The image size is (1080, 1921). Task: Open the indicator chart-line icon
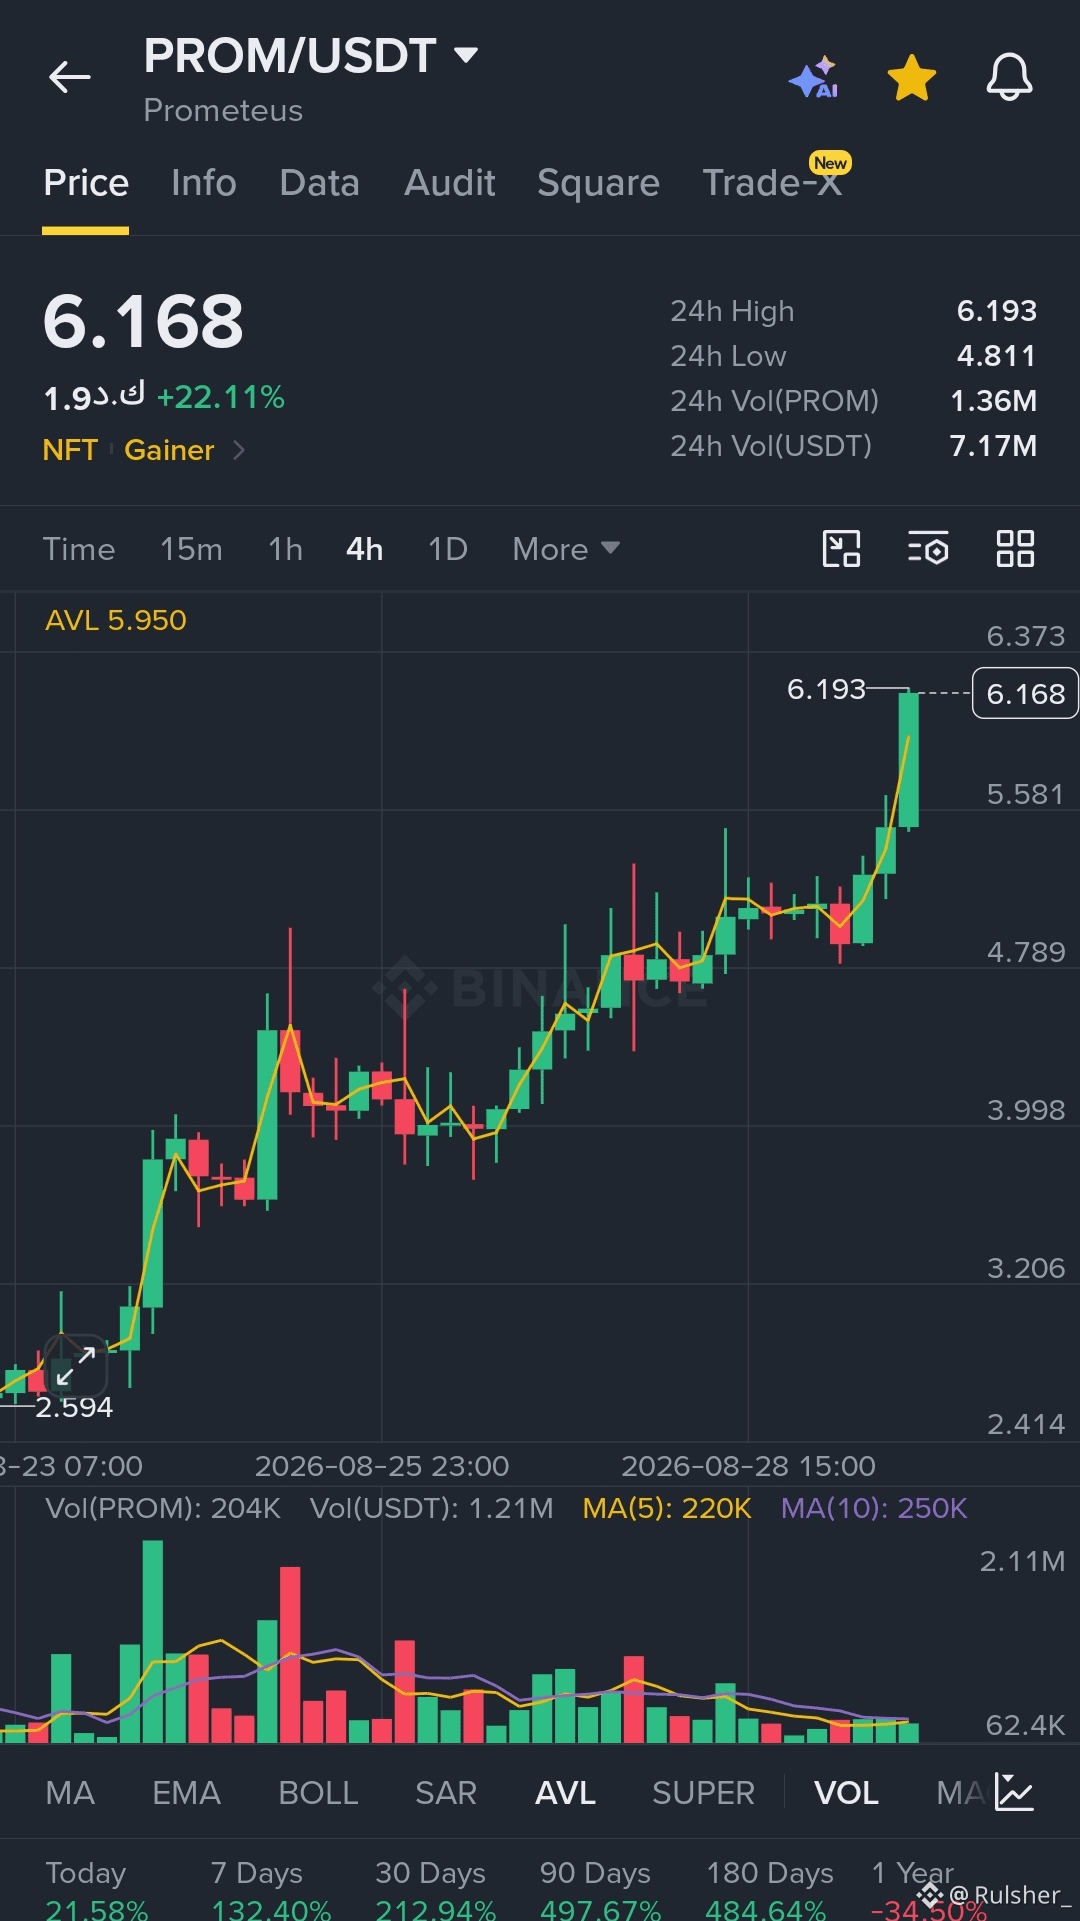click(x=1014, y=1792)
